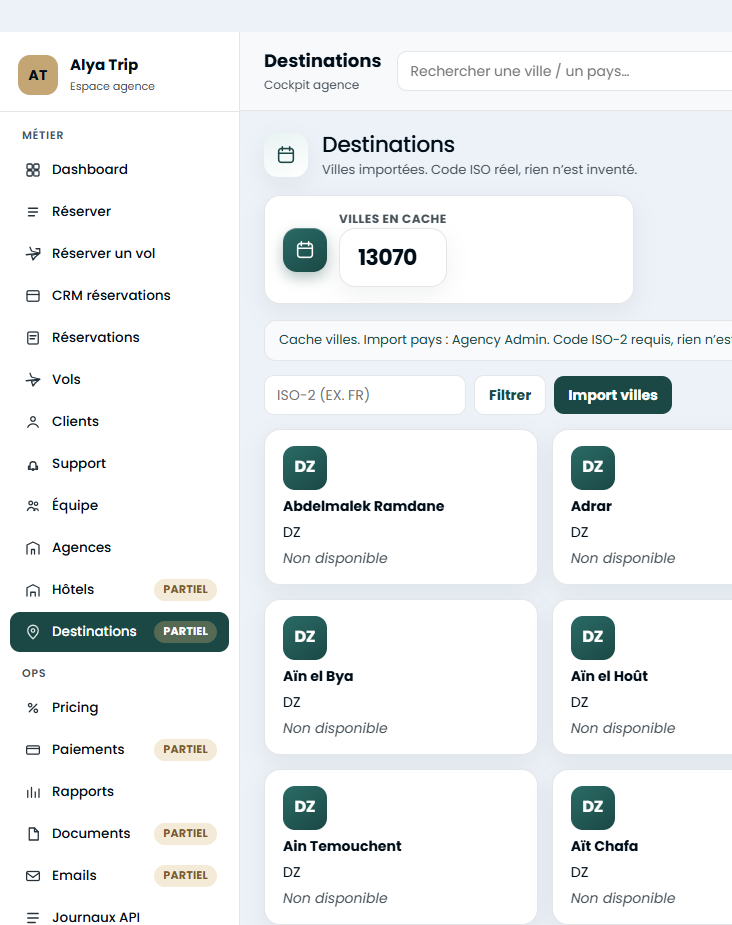732x925 pixels.
Task: Click the Filtrer button
Action: tap(510, 395)
